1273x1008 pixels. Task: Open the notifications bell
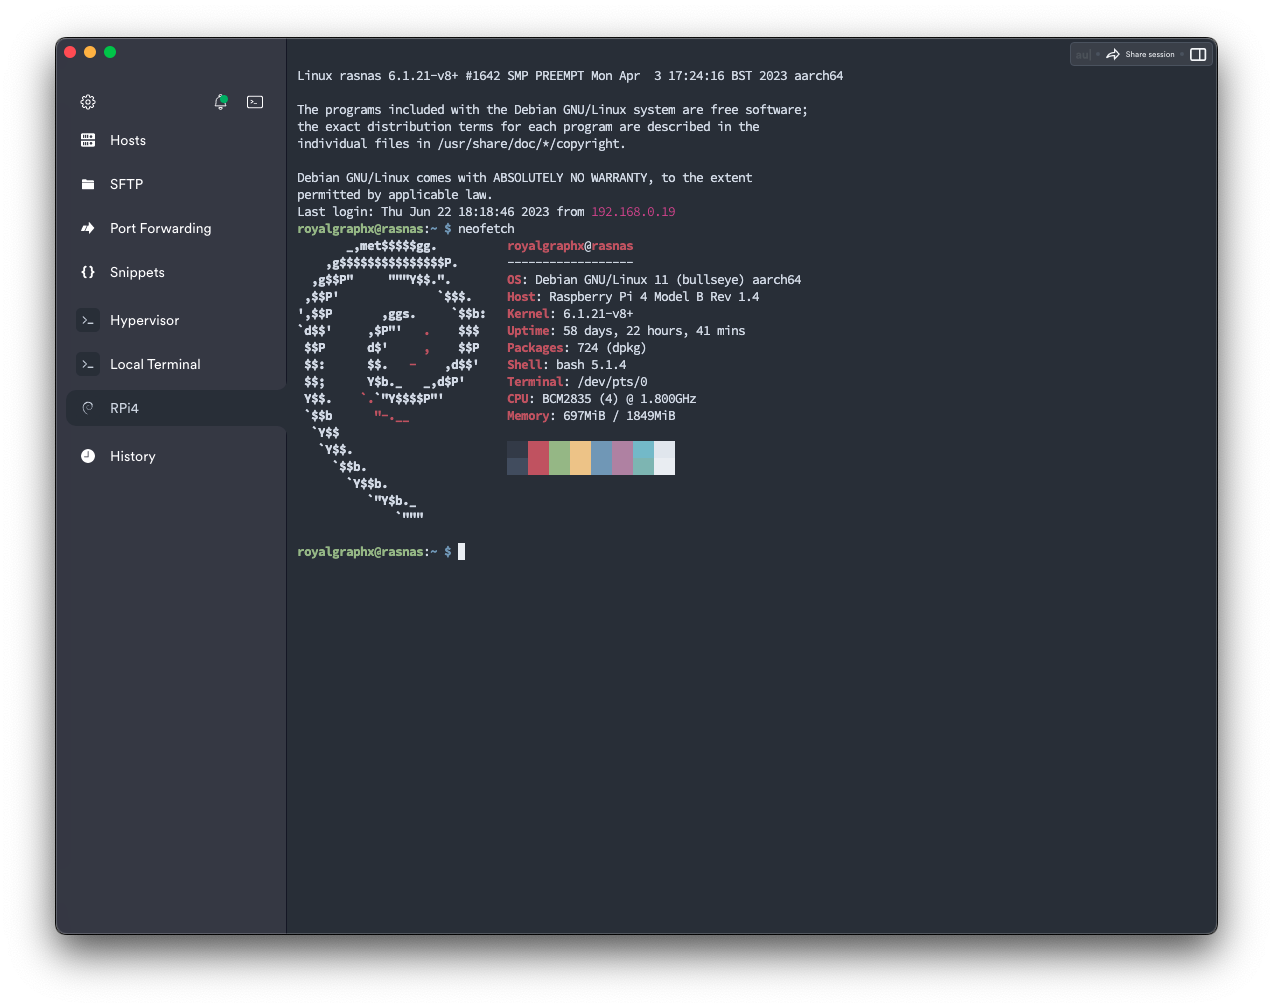(x=220, y=102)
